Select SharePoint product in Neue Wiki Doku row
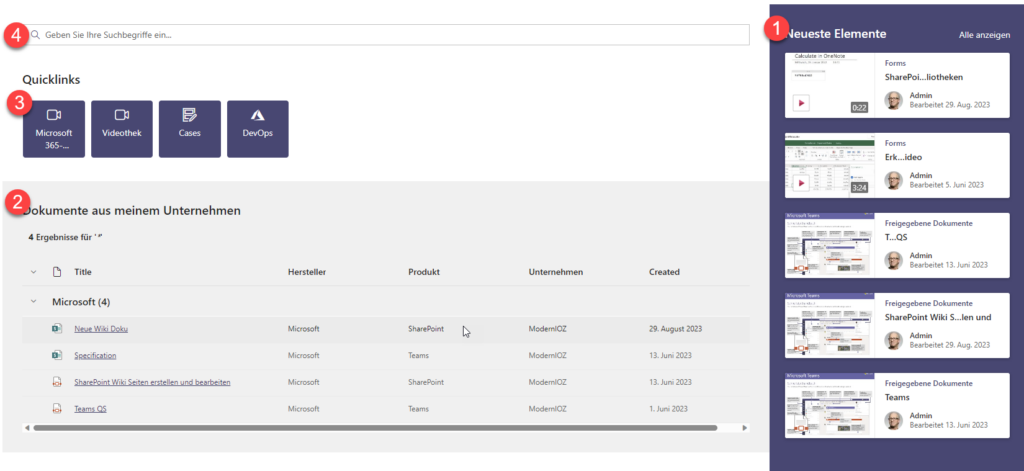The height and width of the screenshot is (471, 1024). 426,329
